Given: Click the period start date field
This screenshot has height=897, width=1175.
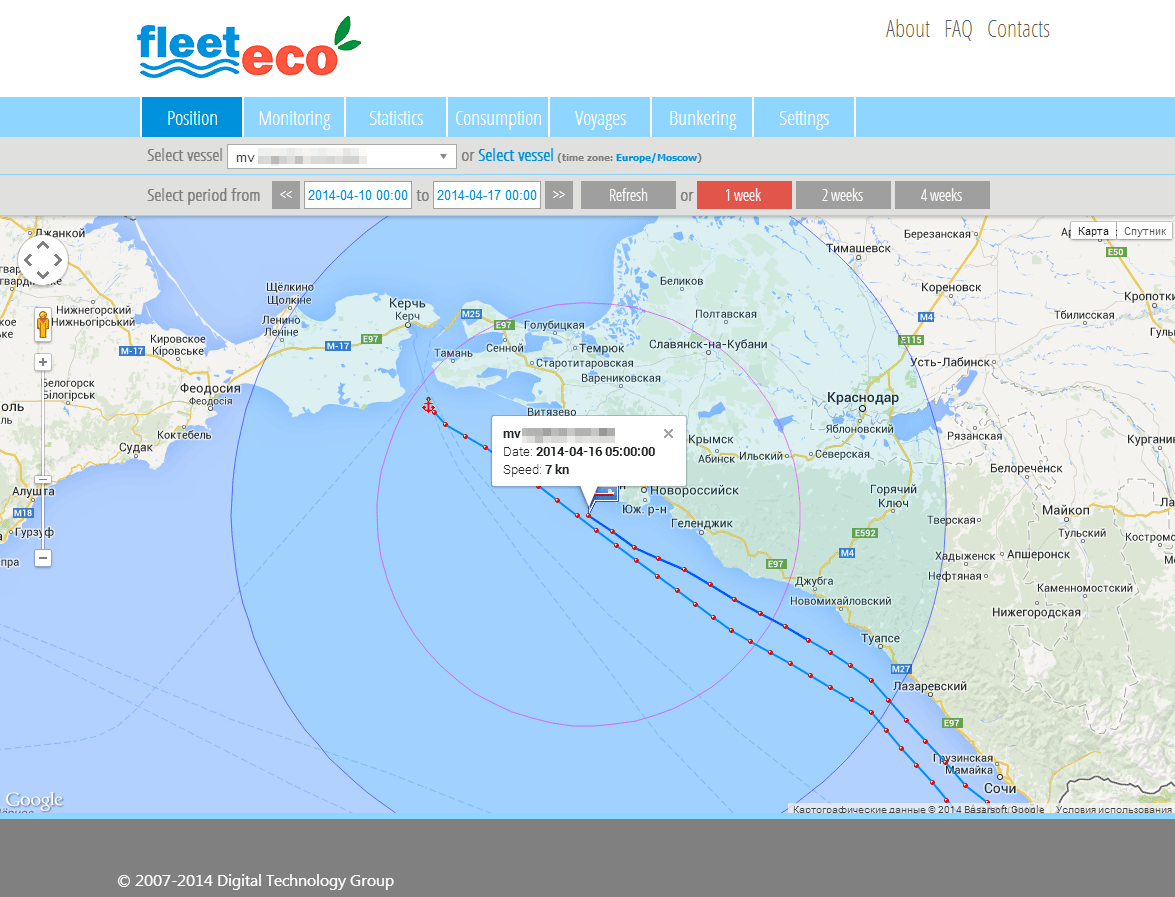Looking at the screenshot, I should pyautogui.click(x=357, y=195).
